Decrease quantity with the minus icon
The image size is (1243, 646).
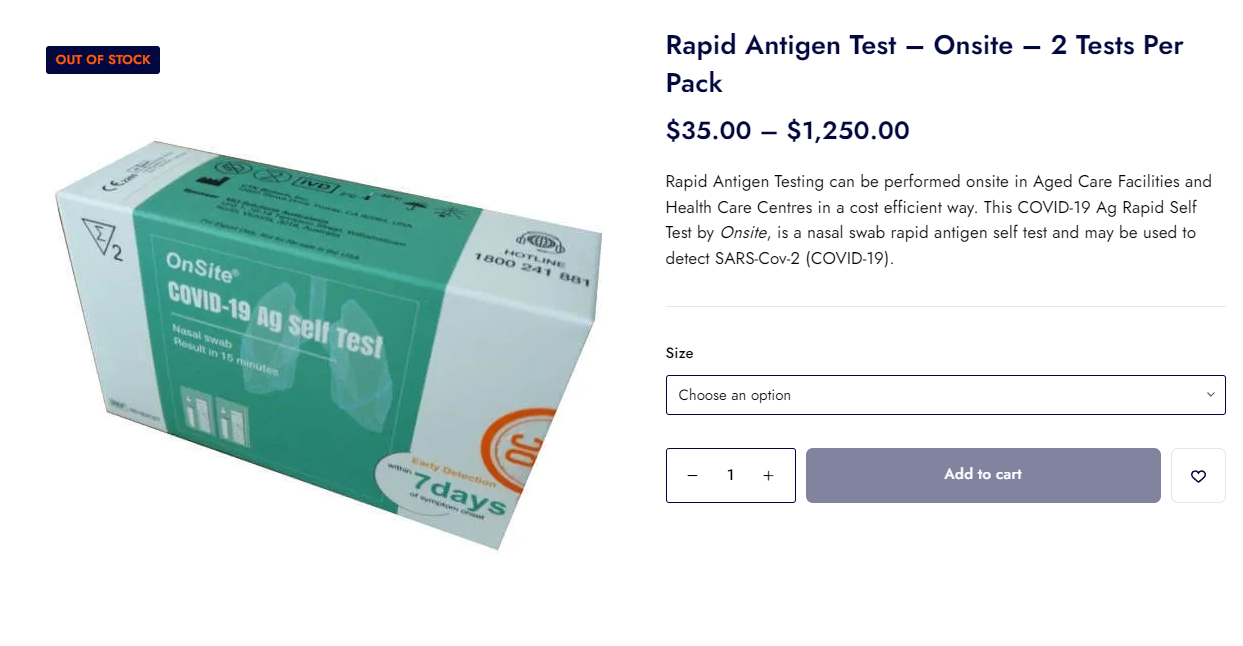pos(692,476)
